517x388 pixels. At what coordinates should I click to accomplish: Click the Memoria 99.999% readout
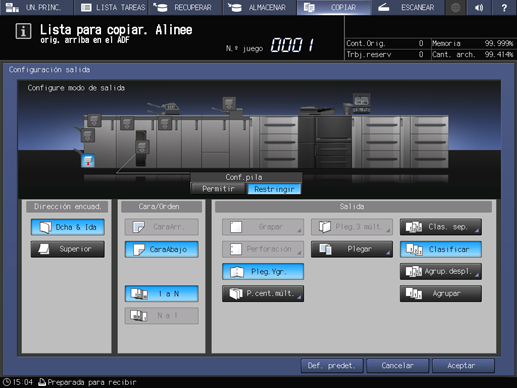[473, 43]
